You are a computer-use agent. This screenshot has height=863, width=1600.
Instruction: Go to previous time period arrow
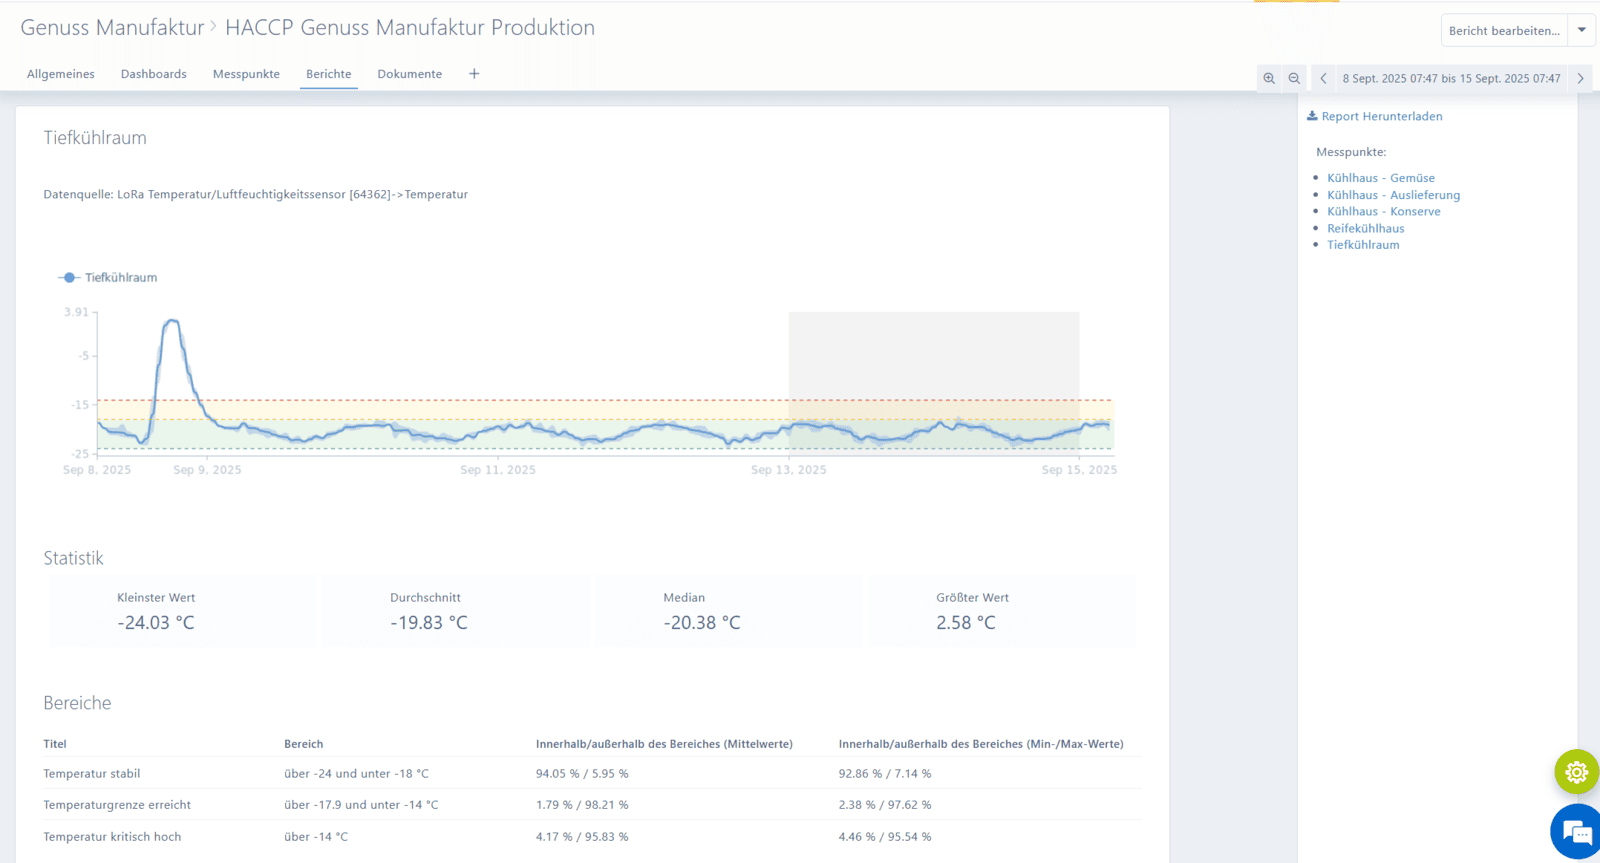pos(1323,78)
